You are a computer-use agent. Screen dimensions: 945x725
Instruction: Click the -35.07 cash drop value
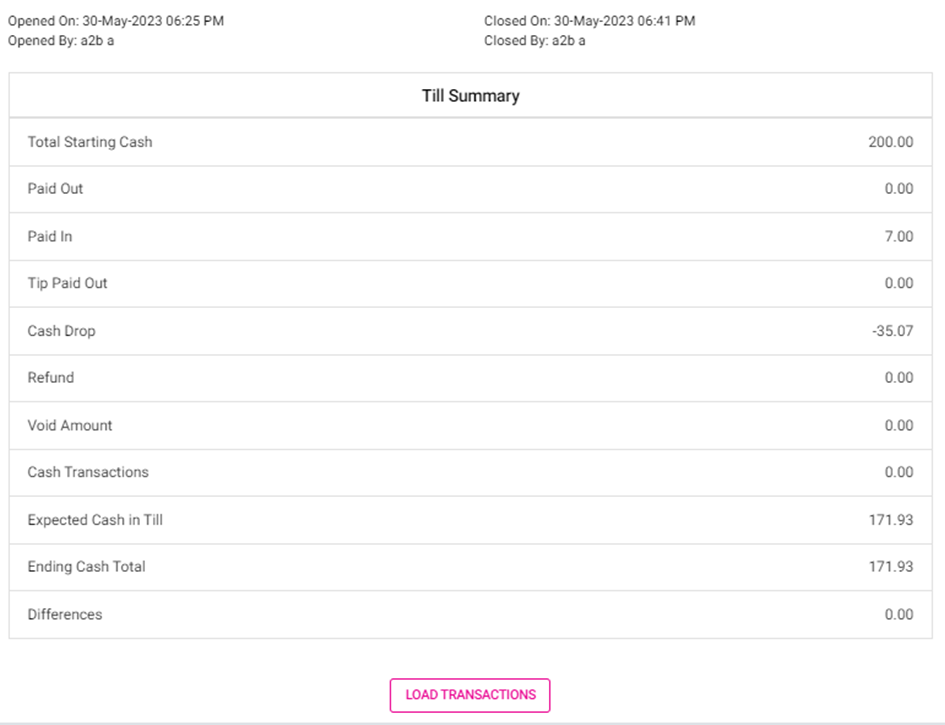pyautogui.click(x=892, y=331)
